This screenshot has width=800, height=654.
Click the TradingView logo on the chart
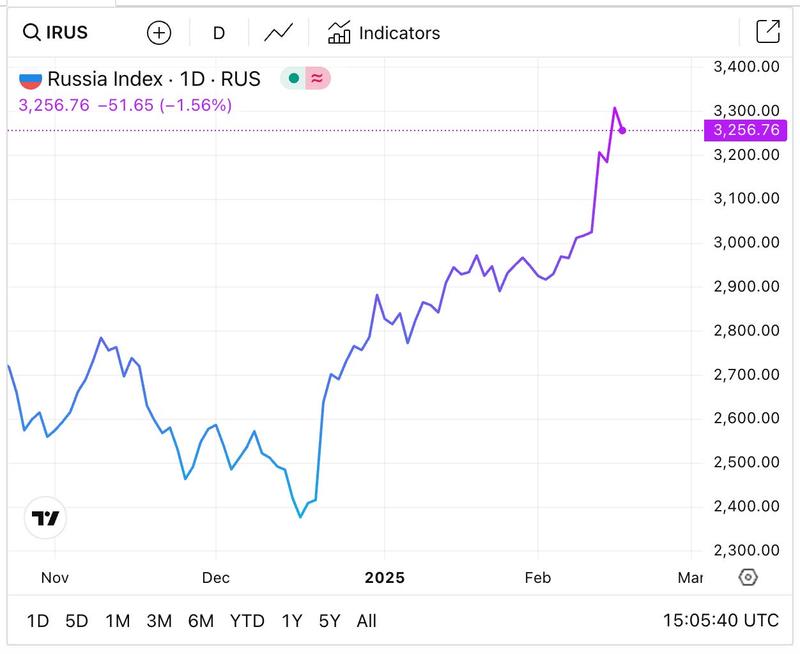[x=46, y=518]
